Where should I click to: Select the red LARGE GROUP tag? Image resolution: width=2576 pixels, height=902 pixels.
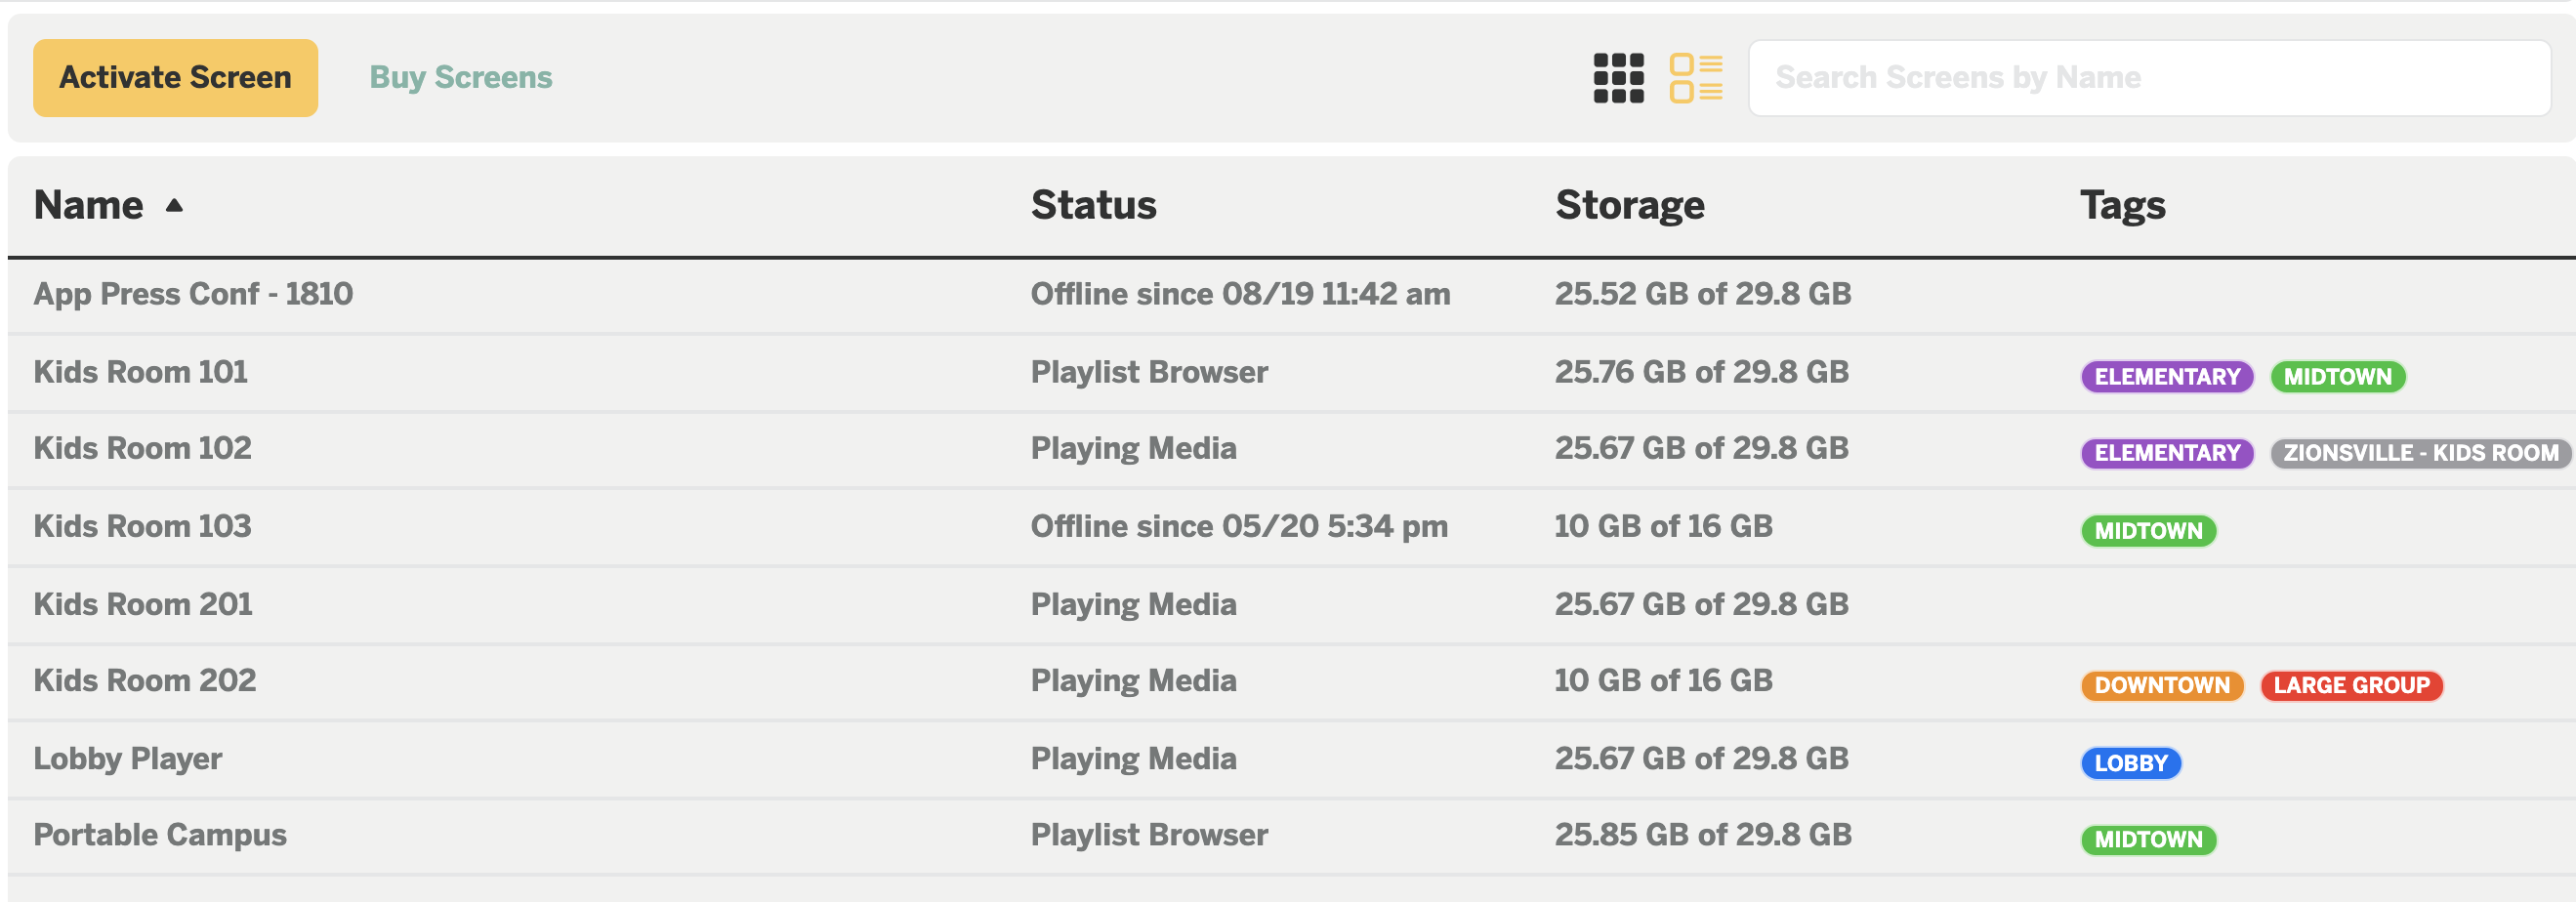pos(2351,685)
